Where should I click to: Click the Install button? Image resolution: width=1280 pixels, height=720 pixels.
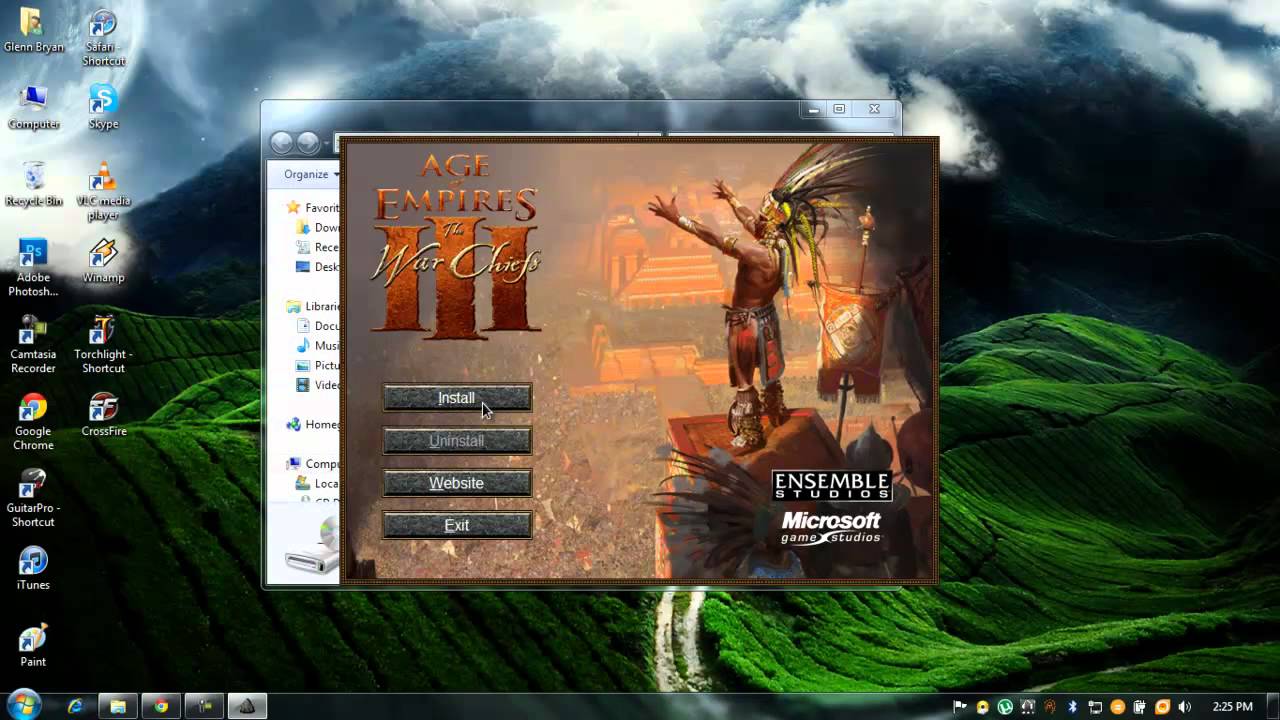pyautogui.click(x=457, y=398)
